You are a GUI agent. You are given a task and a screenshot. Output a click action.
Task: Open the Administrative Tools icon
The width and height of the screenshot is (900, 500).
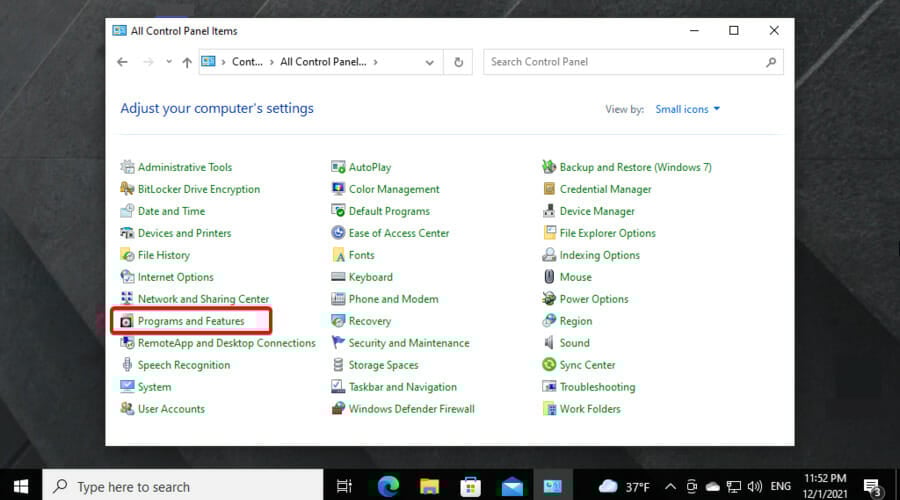(x=127, y=167)
